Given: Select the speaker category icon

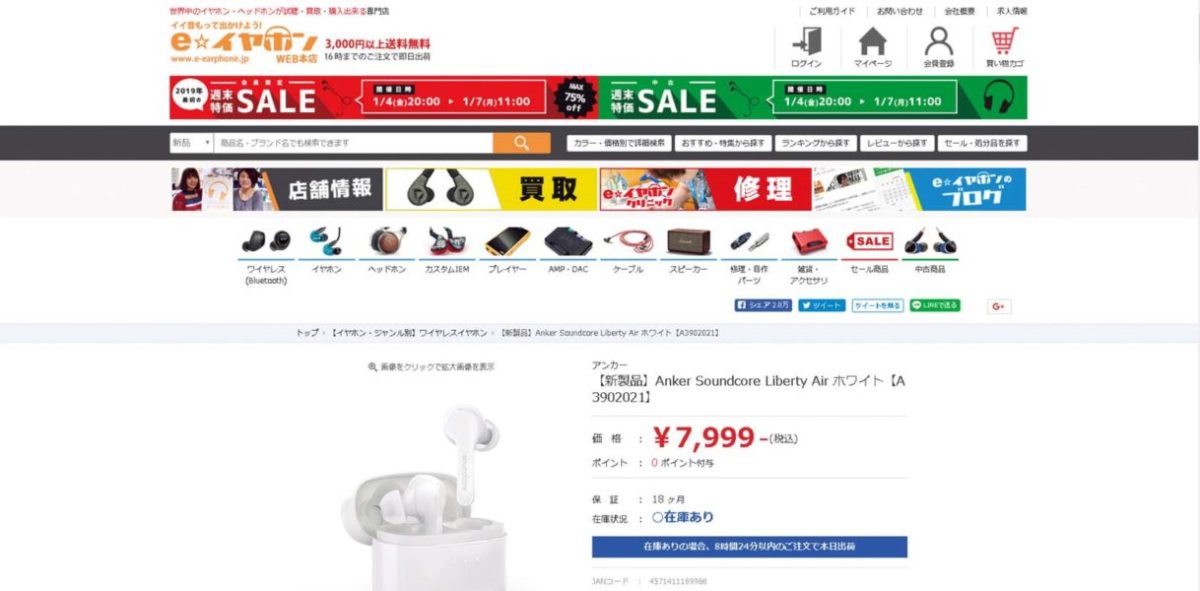Looking at the screenshot, I should (688, 251).
